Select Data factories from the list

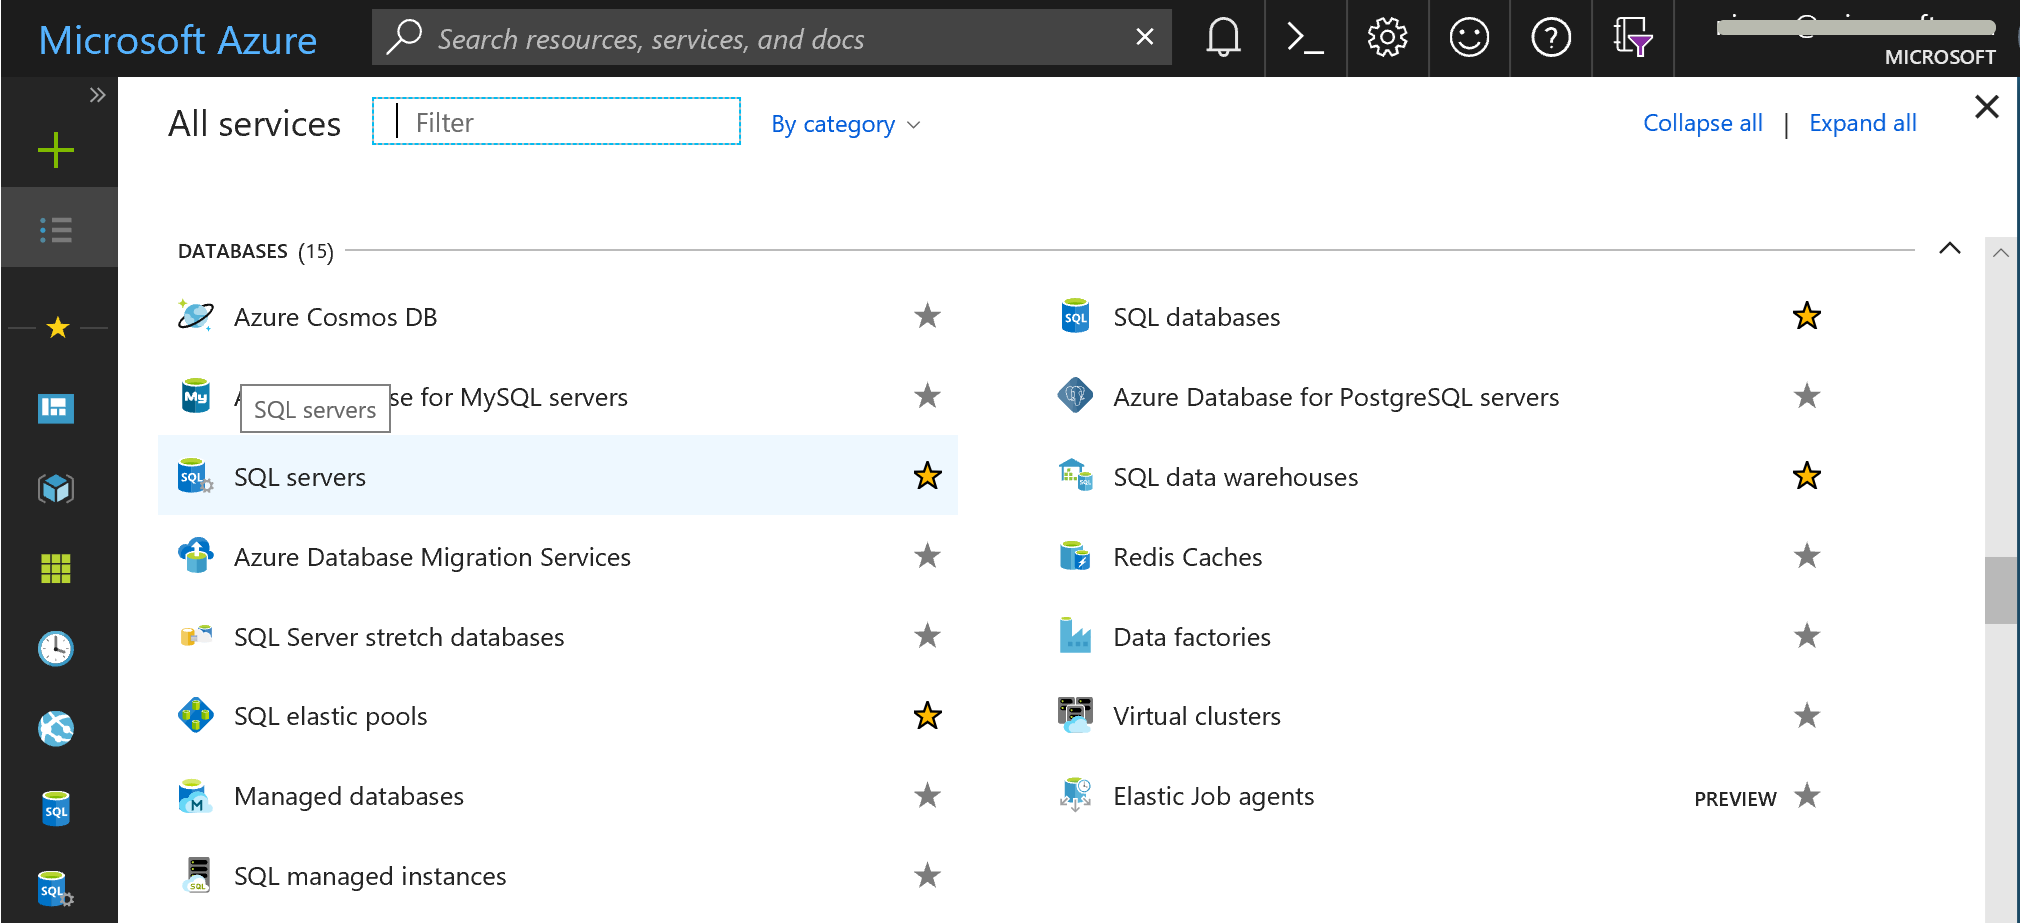click(1191, 637)
